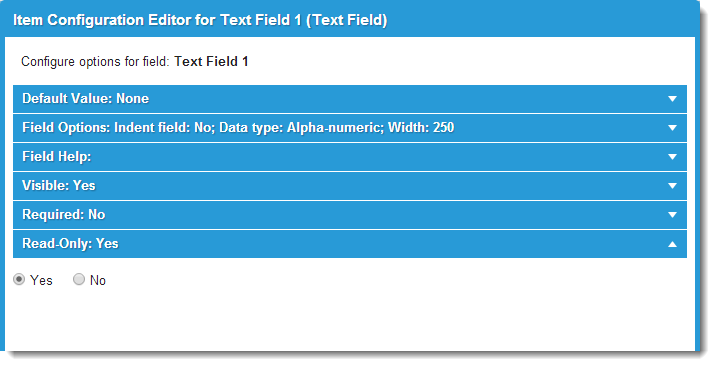Select the Yes radio button

click(x=19, y=279)
